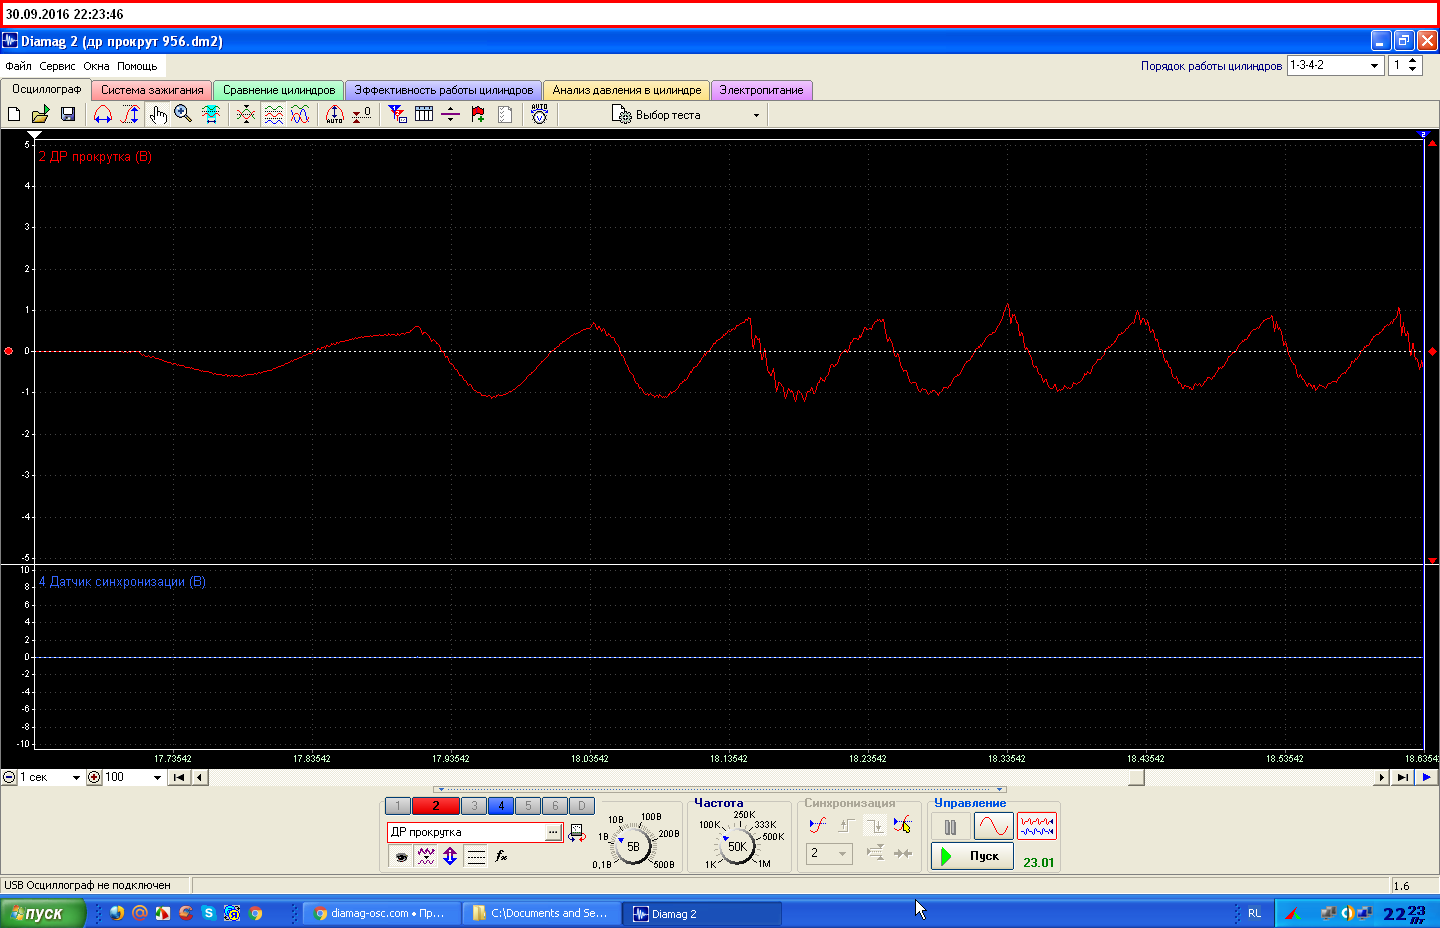Image resolution: width=1440 pixels, height=928 pixels.
Task: Open the Окна menu
Action: pos(96,66)
